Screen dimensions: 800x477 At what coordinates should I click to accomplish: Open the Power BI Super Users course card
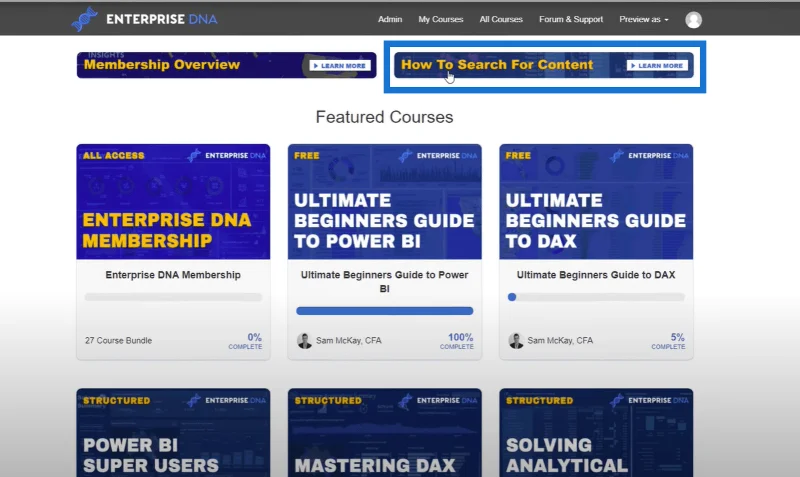tap(173, 433)
